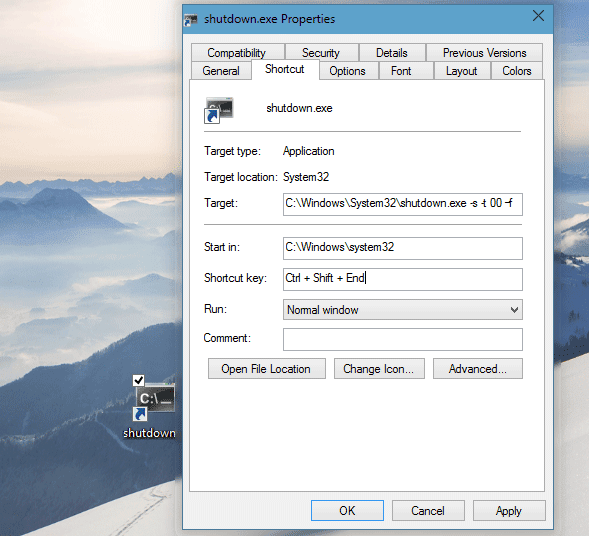
Task: Click the Target type Application text
Action: coord(308,151)
